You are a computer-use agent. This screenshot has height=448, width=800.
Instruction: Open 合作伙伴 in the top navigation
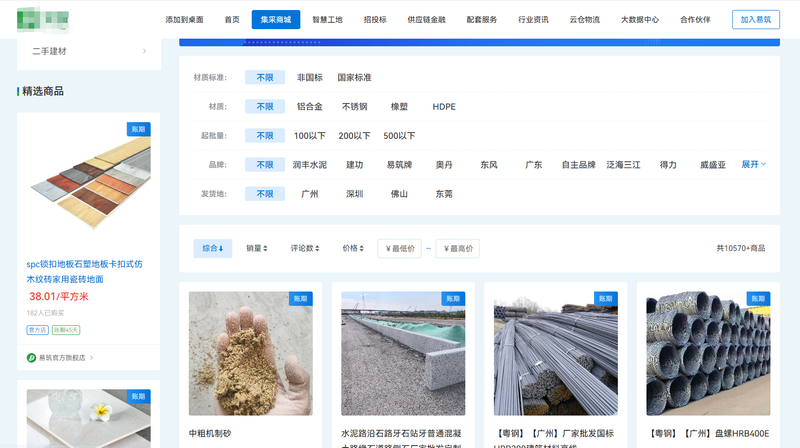pyautogui.click(x=695, y=19)
